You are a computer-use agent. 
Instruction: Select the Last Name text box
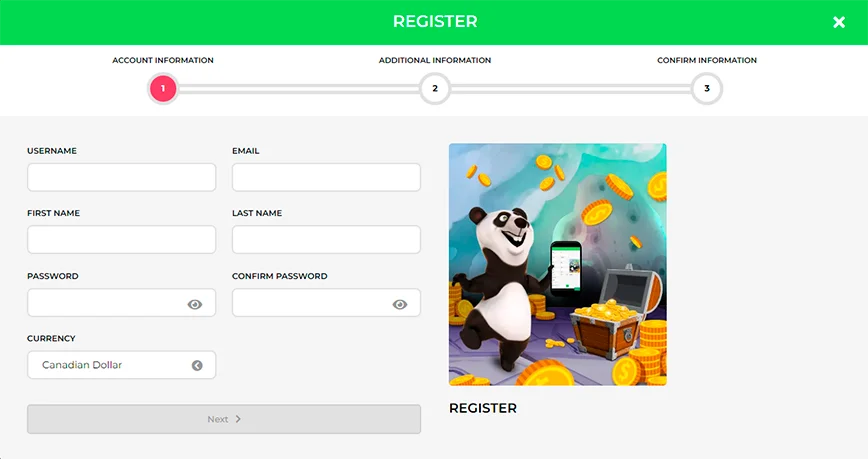tap(326, 240)
